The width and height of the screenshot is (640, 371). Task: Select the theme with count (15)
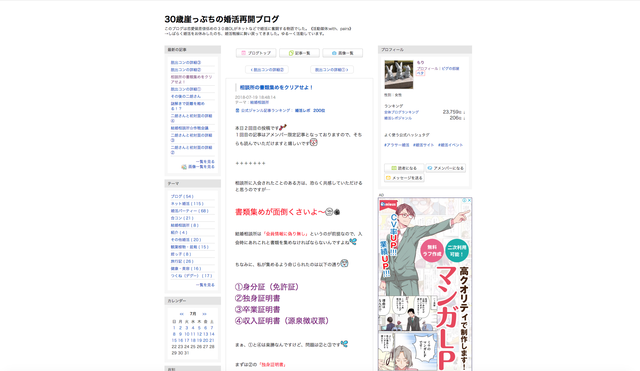[x=189, y=247]
